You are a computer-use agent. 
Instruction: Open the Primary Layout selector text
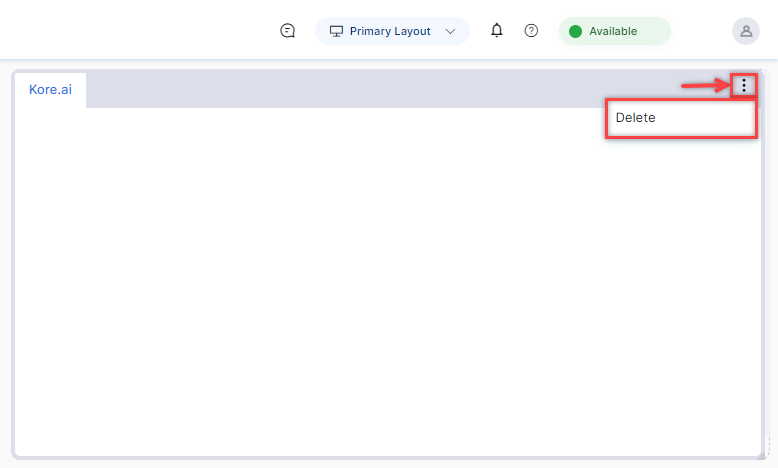(x=390, y=31)
